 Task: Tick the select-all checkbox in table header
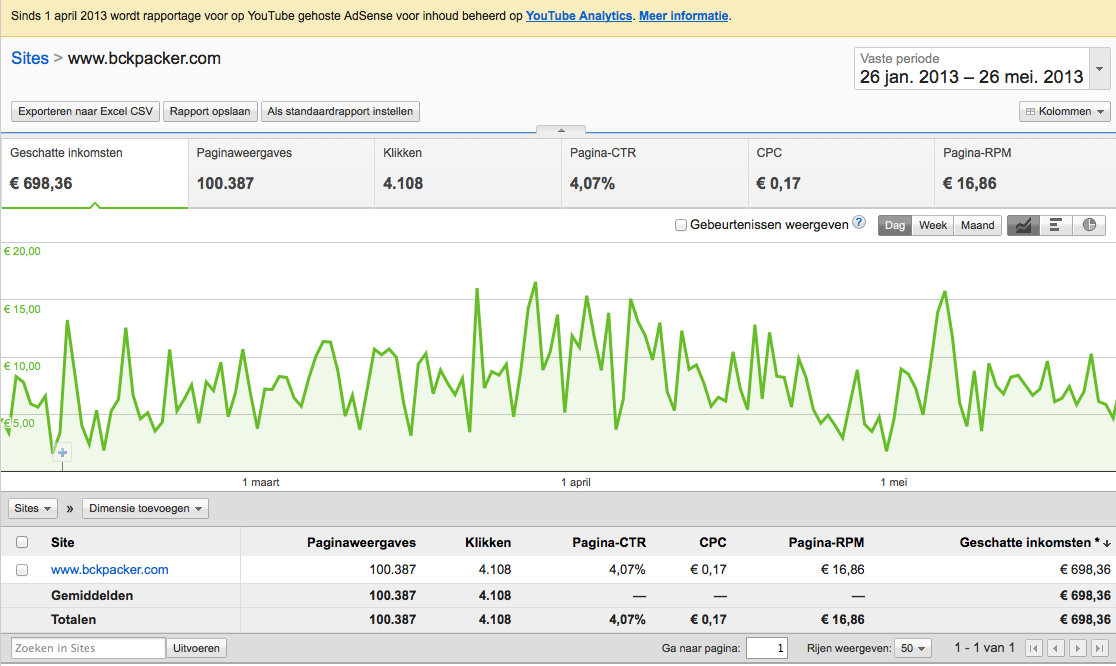pos(22,542)
